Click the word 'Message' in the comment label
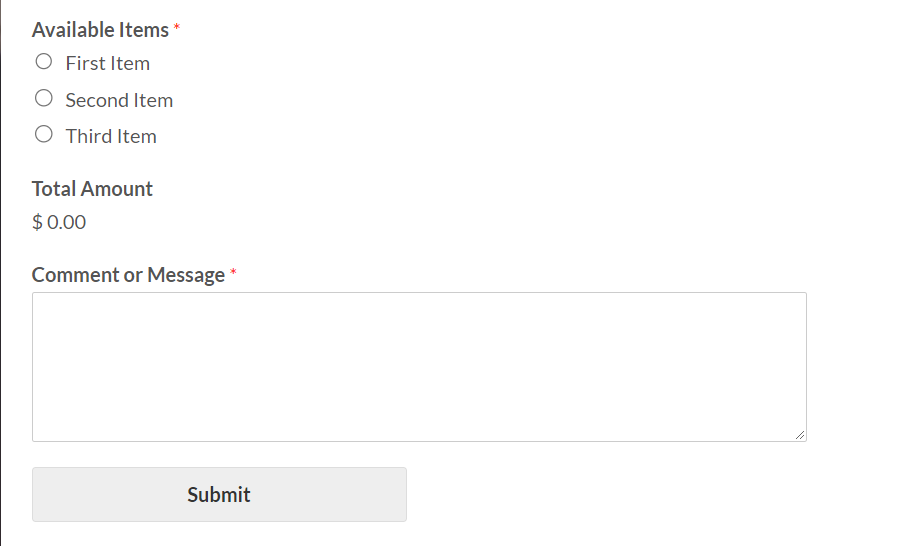Viewport: 923px width, 546px height. point(186,275)
